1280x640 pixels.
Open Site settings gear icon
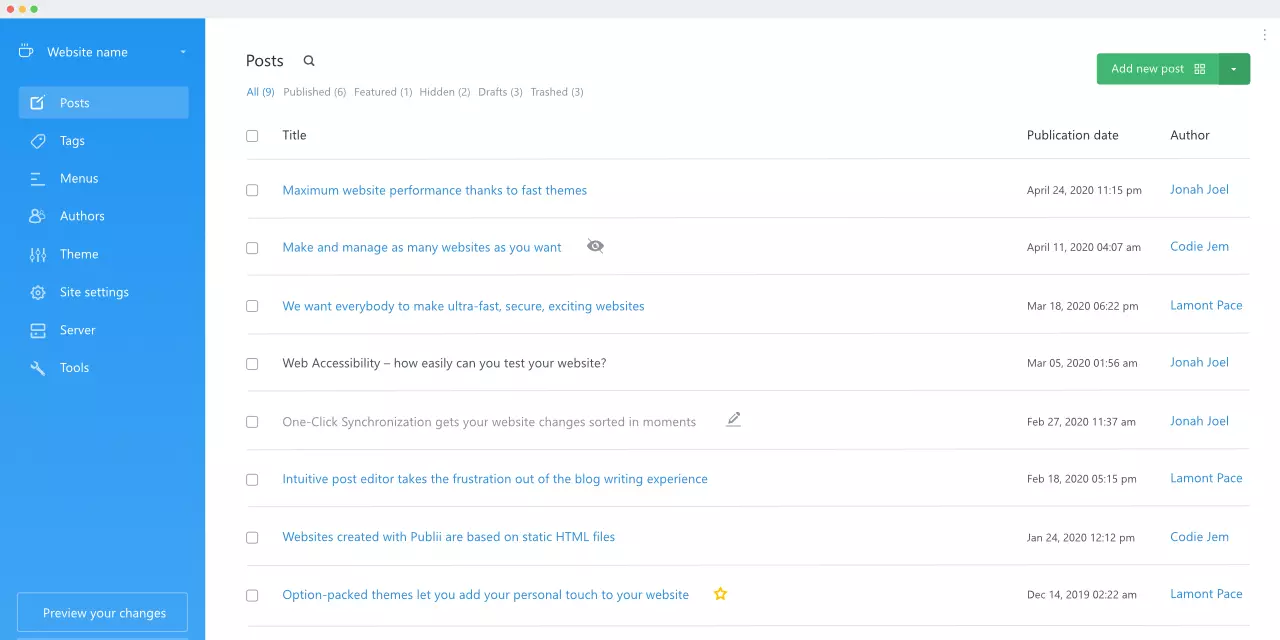click(x=38, y=292)
